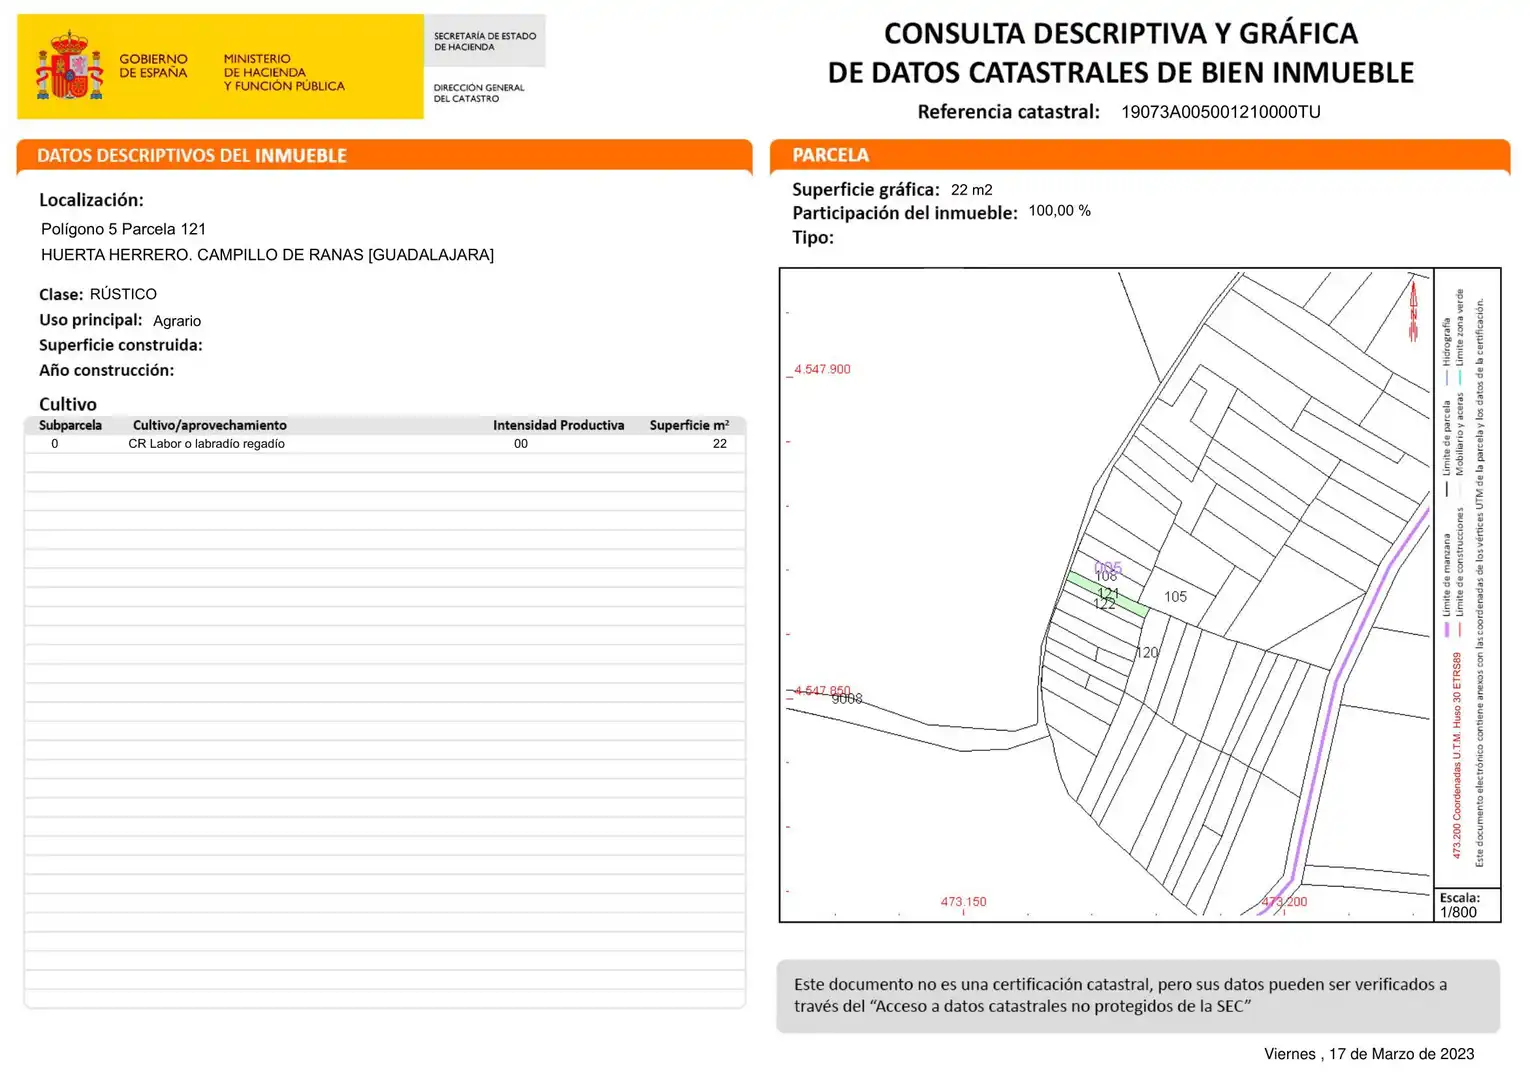Image resolution: width=1530 pixels, height=1080 pixels.
Task: Click the "Año construcción:" label
Action: (x=107, y=370)
